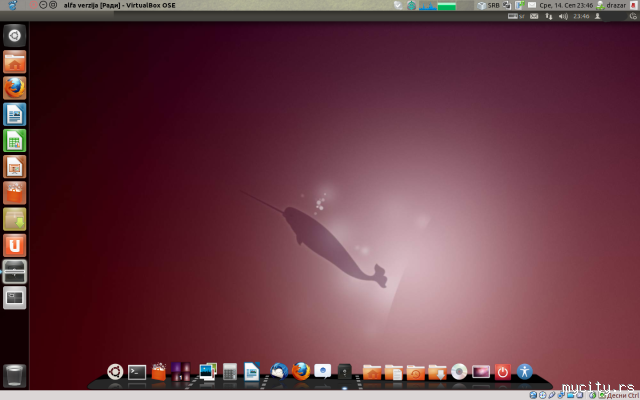Open the guest session gear menu
Viewport: 640px width, 400px height.
coord(633,16)
